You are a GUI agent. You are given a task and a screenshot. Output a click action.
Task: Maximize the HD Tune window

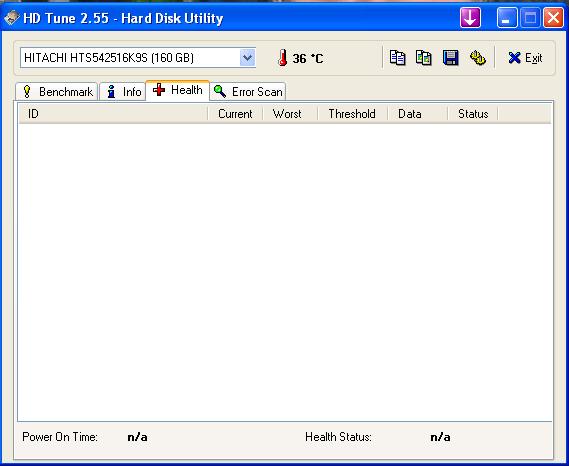coord(530,18)
